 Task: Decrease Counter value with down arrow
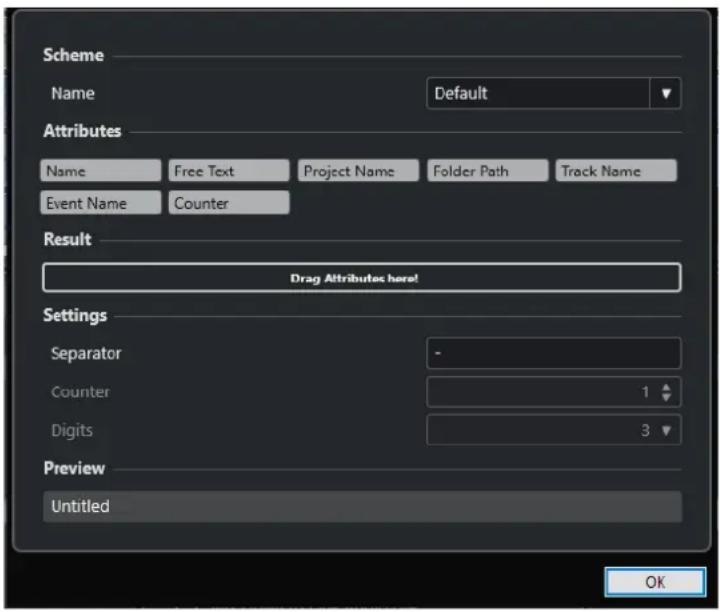pyautogui.click(x=666, y=397)
